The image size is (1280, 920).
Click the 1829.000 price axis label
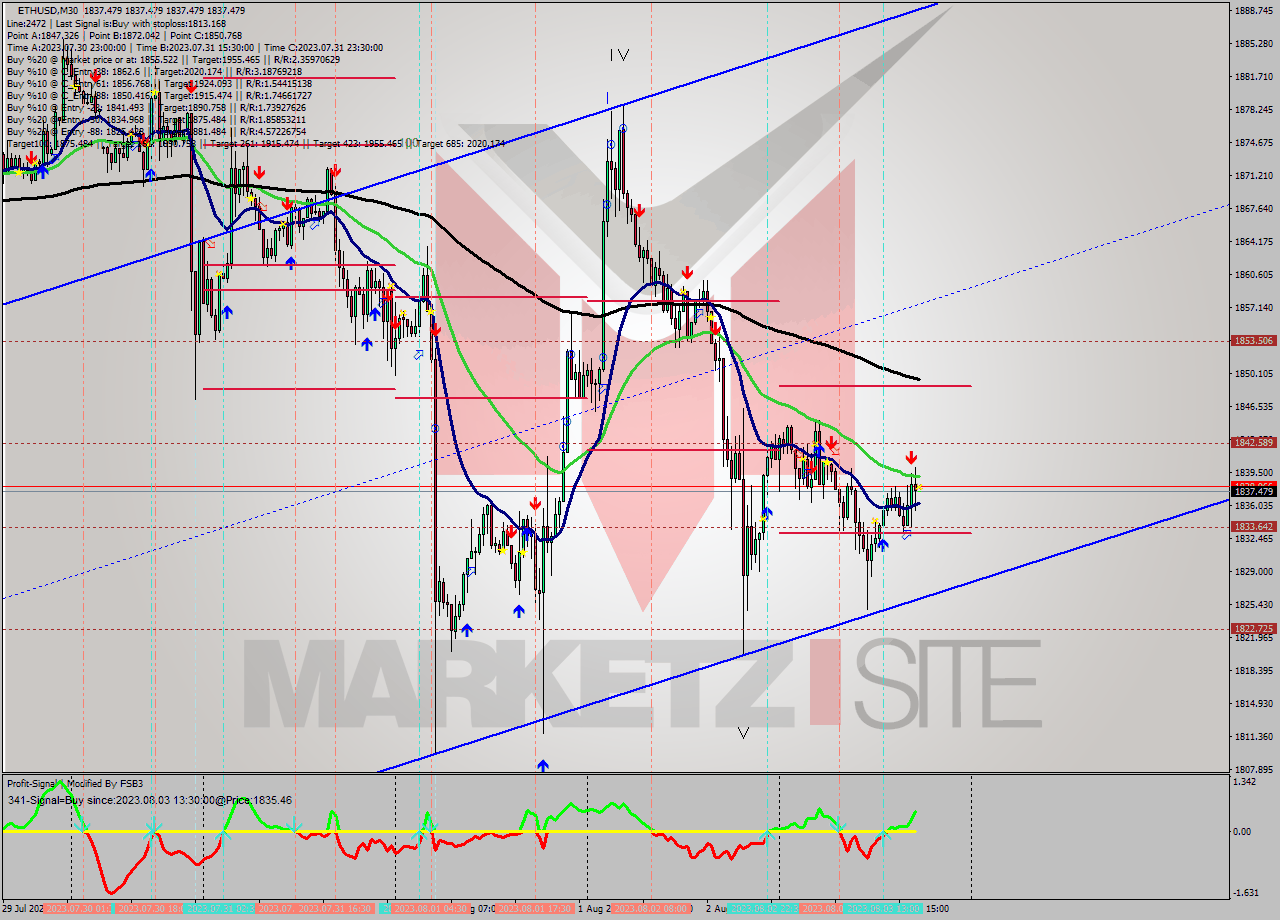[x=1253, y=572]
